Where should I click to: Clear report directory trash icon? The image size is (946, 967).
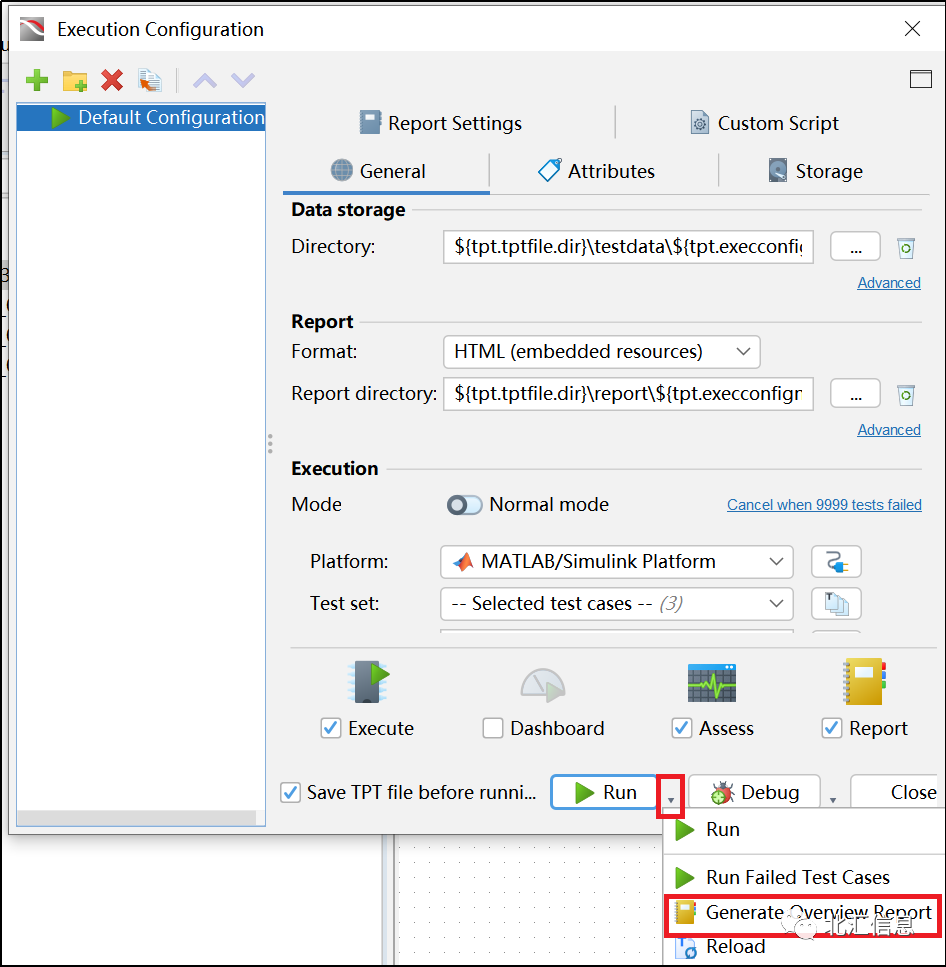click(x=905, y=395)
